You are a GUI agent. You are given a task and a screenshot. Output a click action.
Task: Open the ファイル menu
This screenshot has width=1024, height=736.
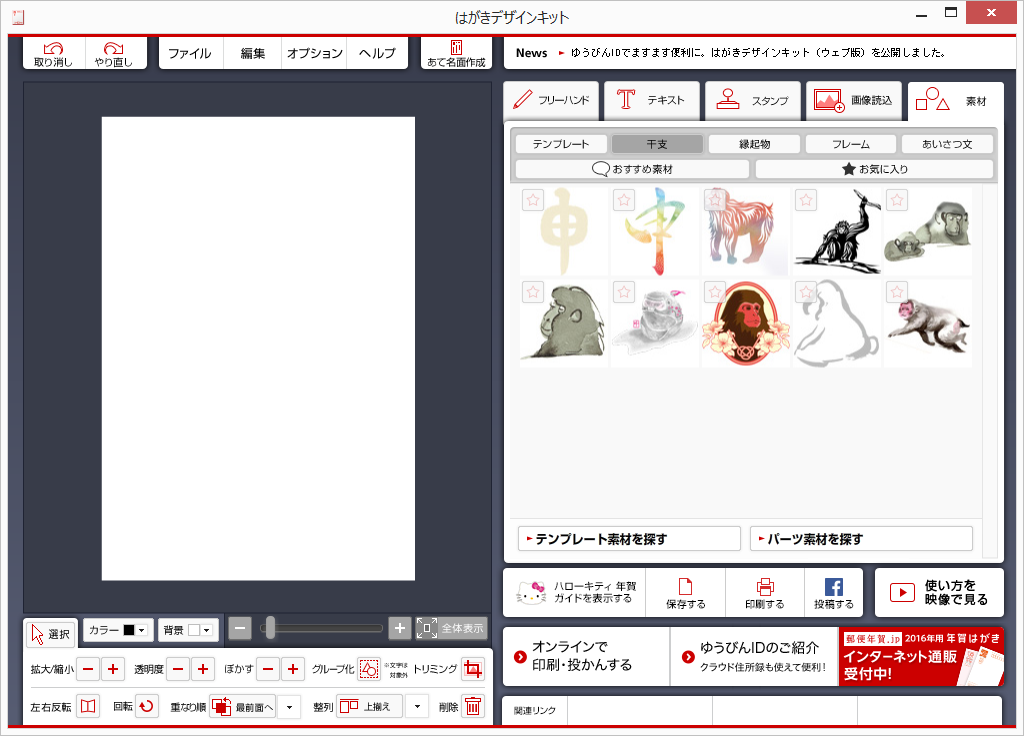point(191,51)
